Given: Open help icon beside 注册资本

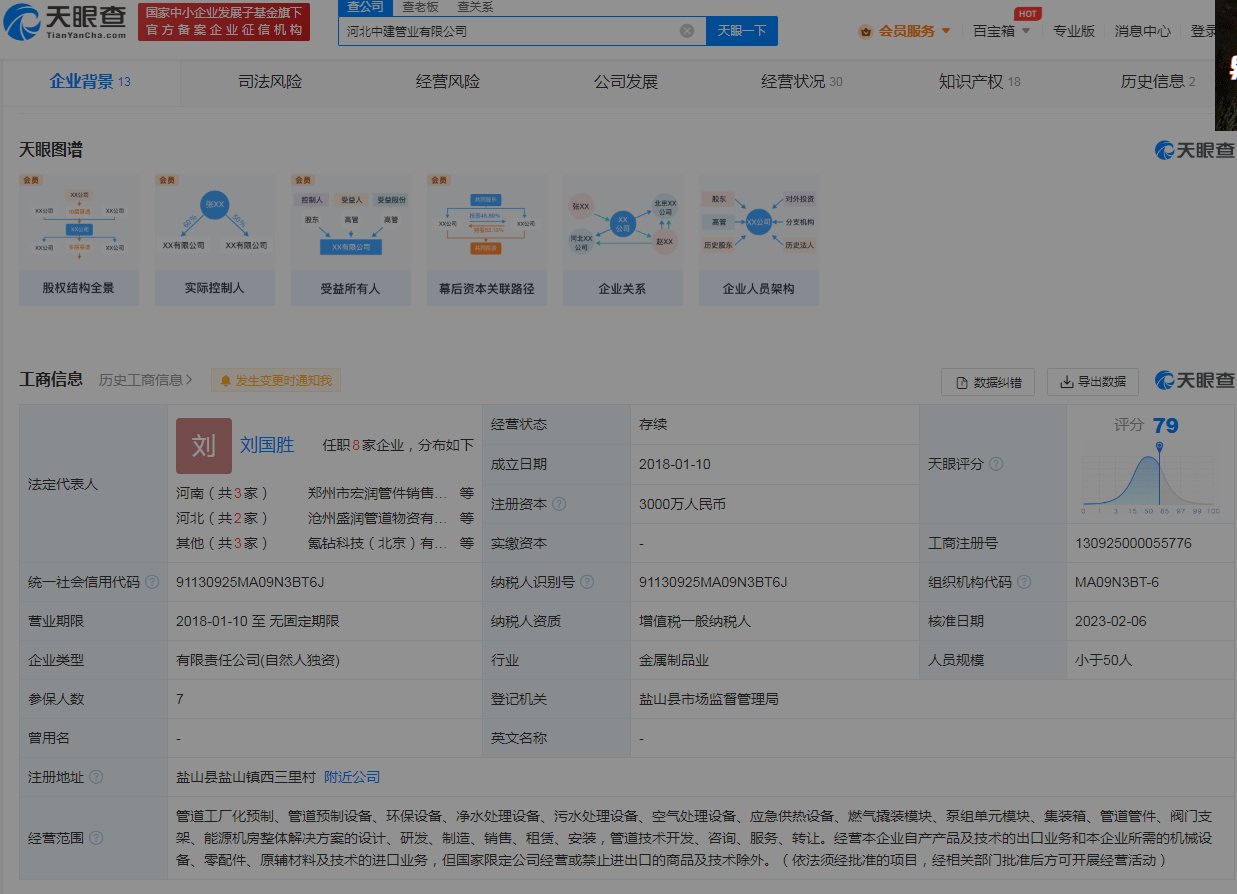Looking at the screenshot, I should (x=559, y=504).
